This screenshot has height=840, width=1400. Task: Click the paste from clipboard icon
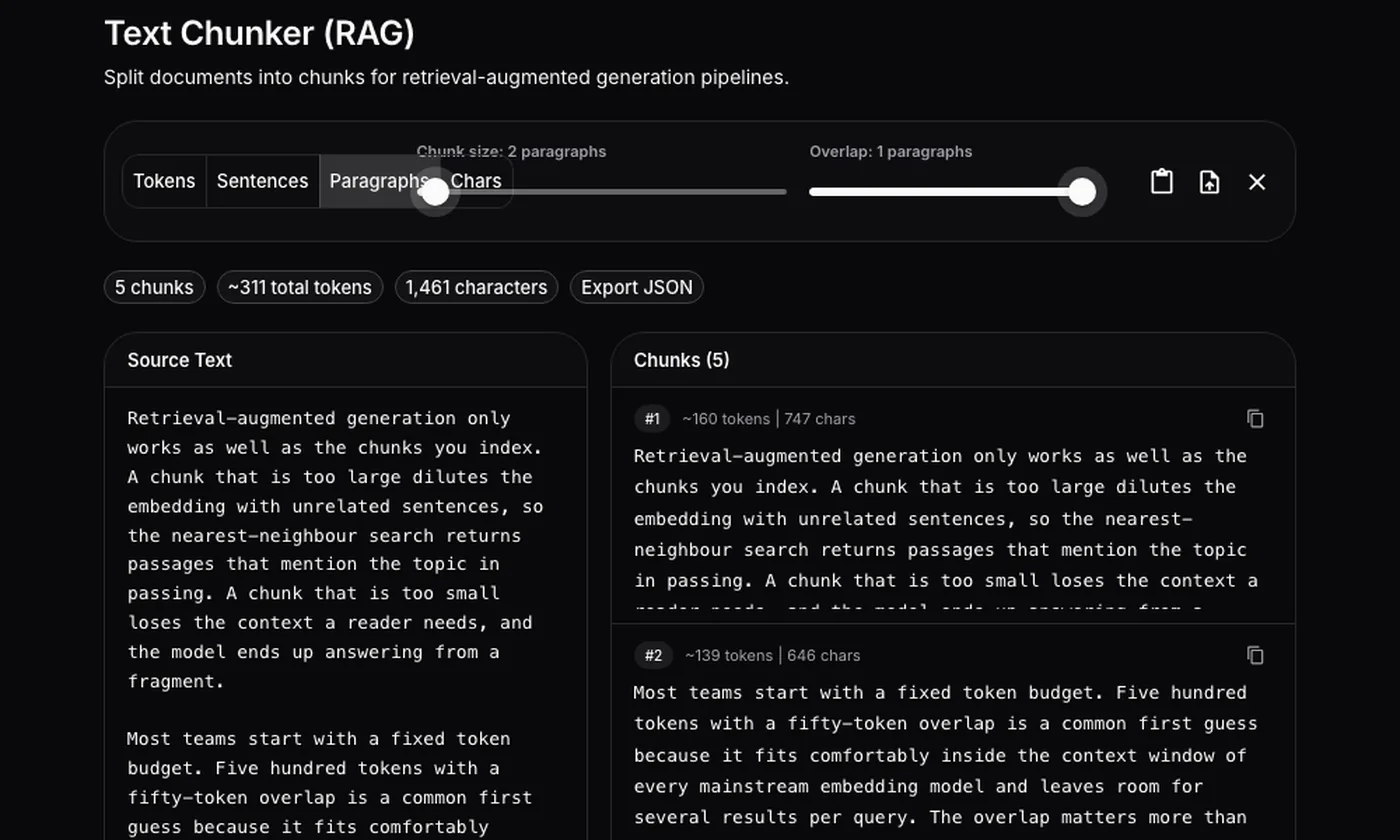pos(1161,181)
